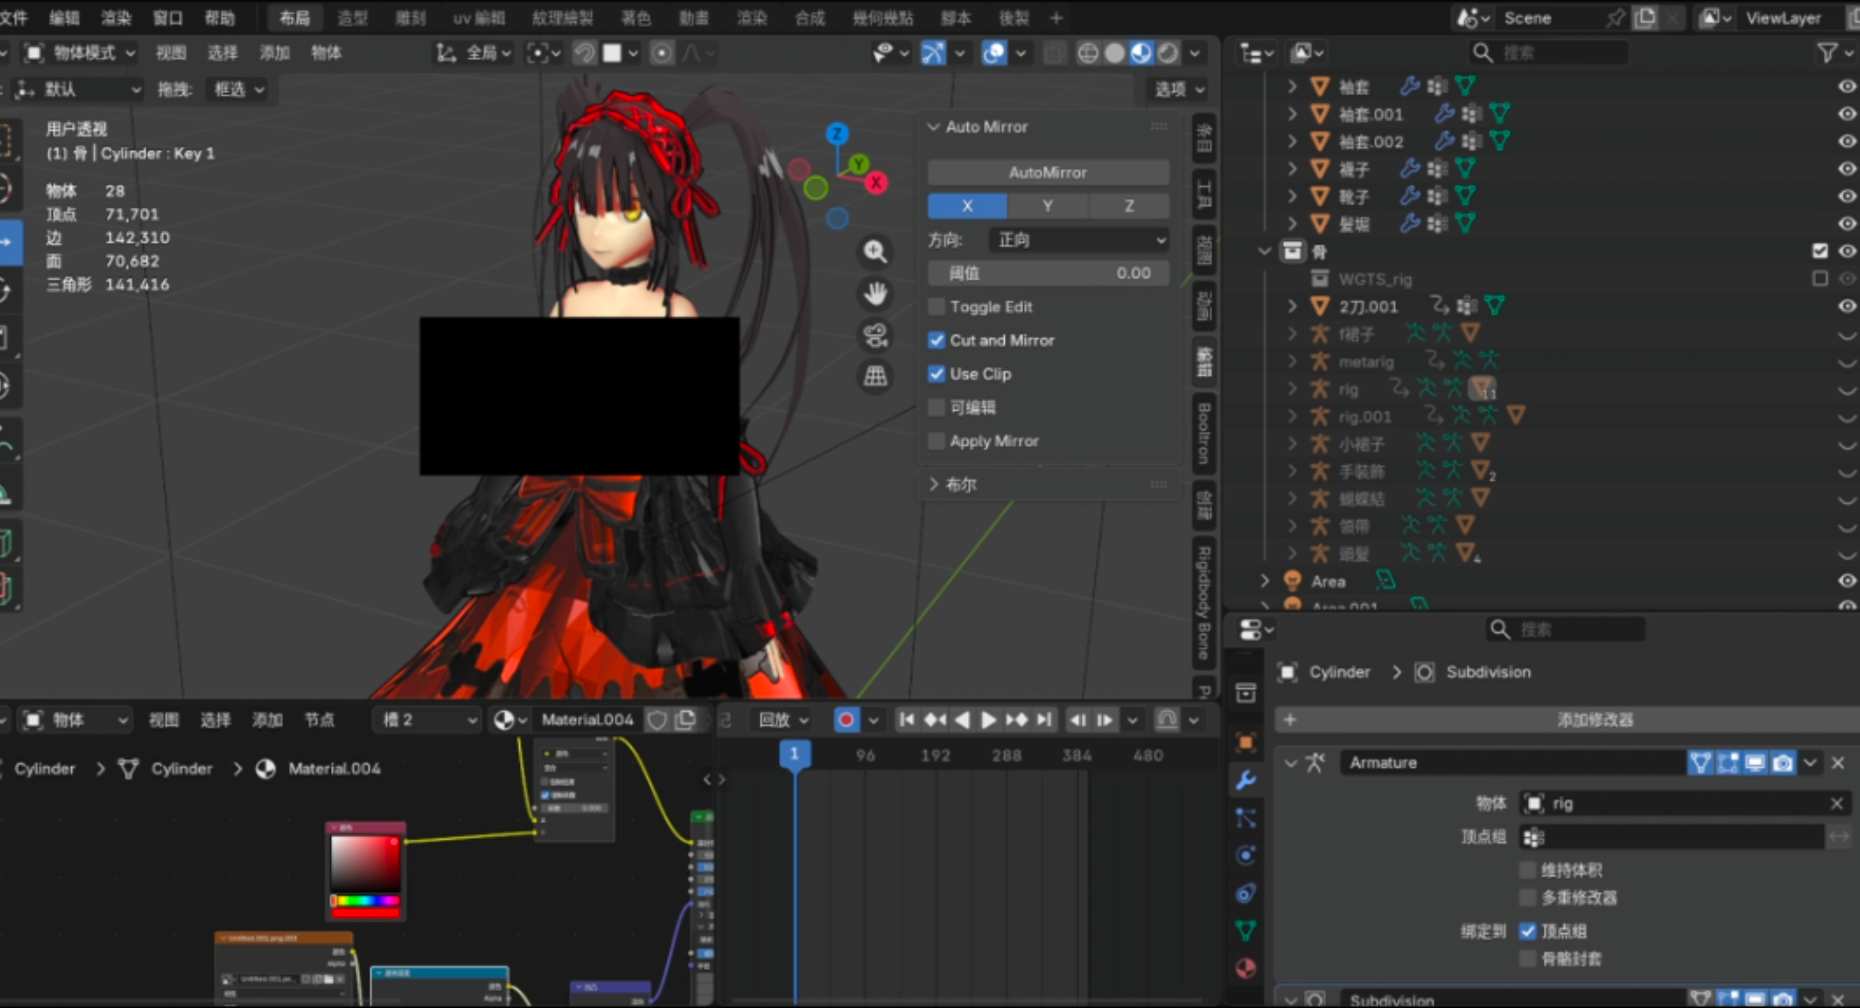Image resolution: width=1860 pixels, height=1008 pixels.
Task: Enable the Apply Mirror checkbox
Action: point(937,441)
